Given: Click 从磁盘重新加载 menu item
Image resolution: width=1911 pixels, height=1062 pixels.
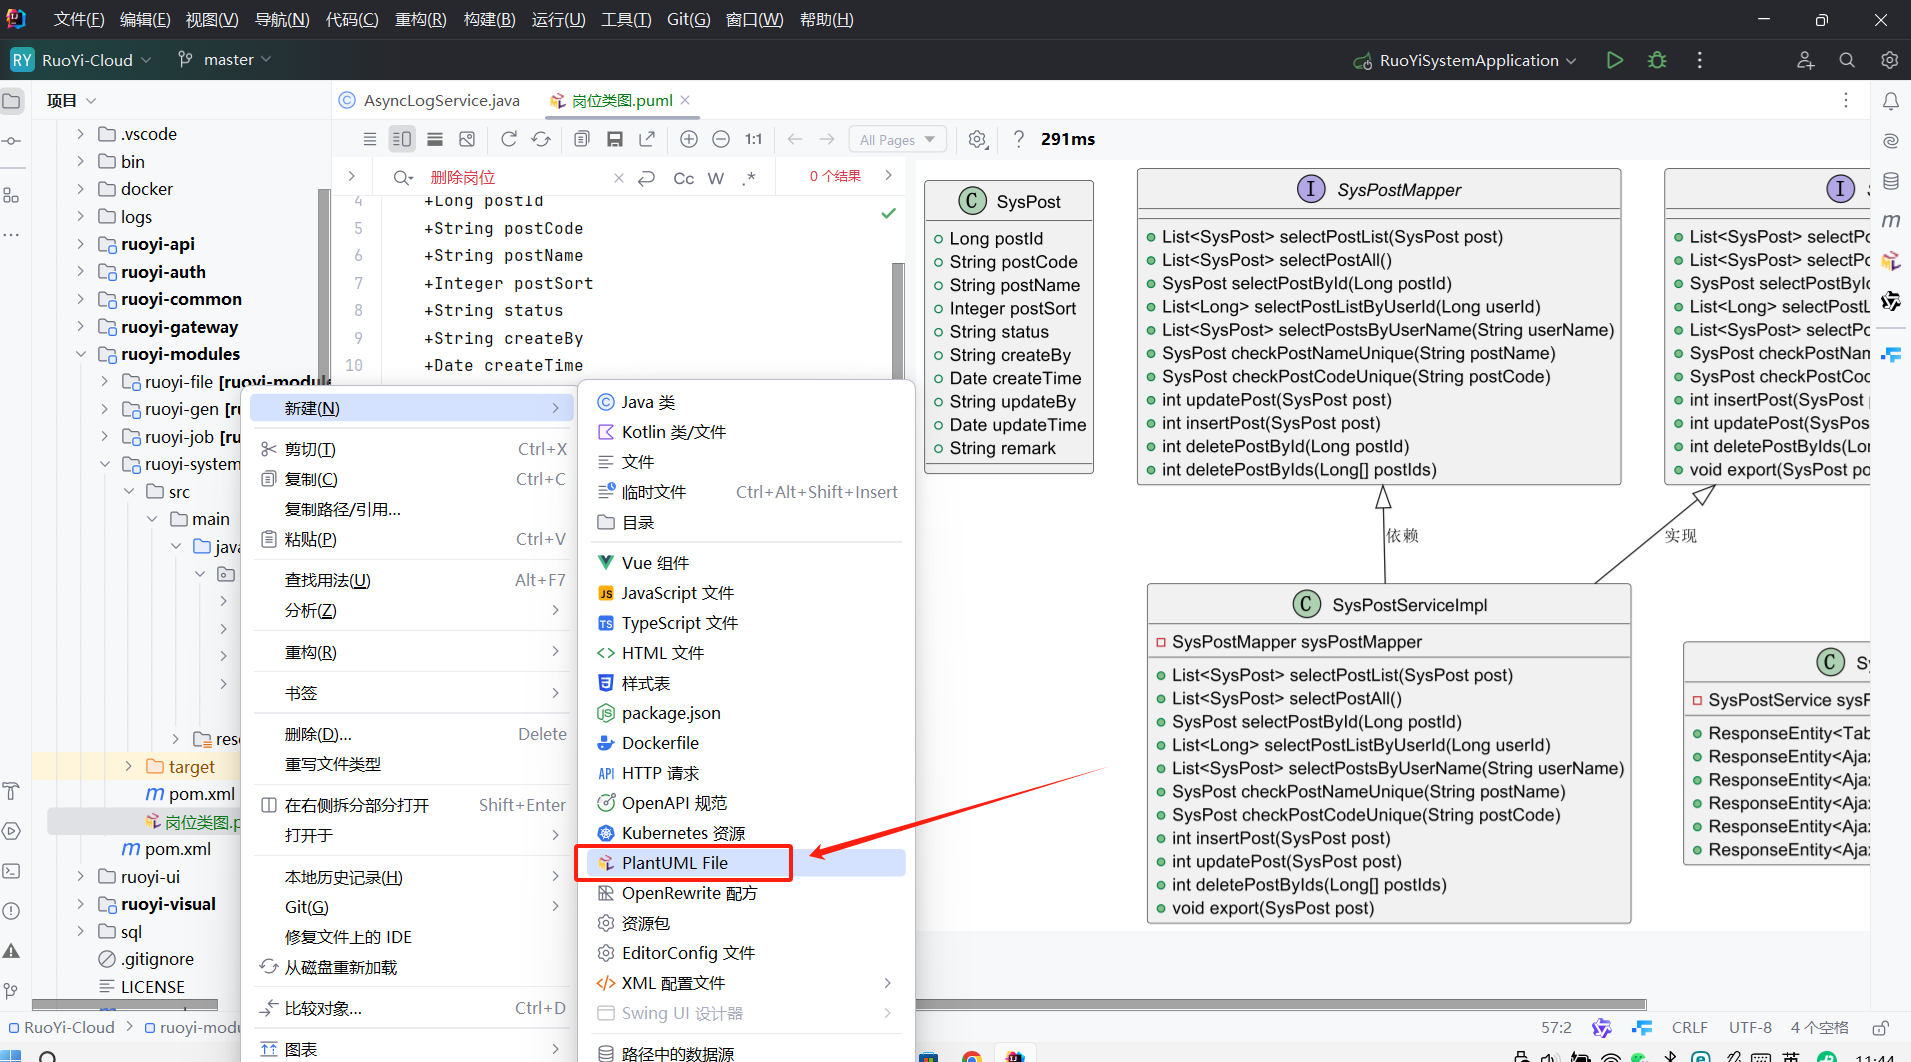Looking at the screenshot, I should (x=411, y=967).
